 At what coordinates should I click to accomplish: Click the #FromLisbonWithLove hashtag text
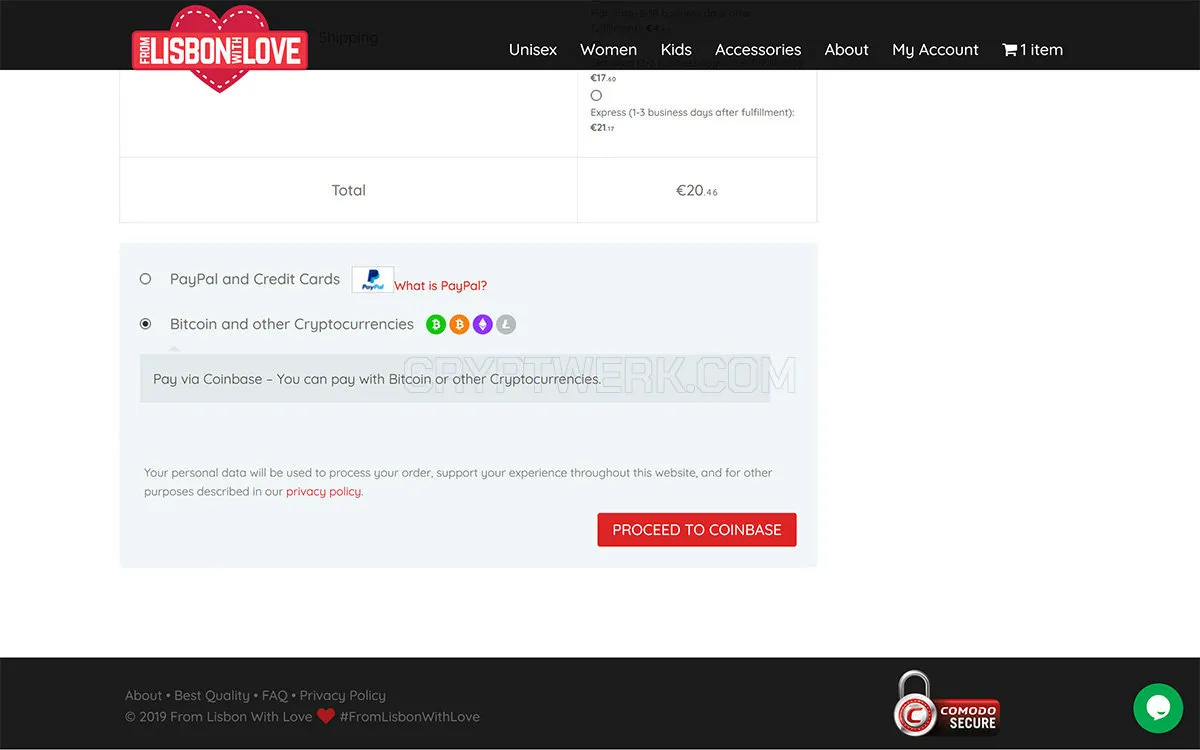410,716
